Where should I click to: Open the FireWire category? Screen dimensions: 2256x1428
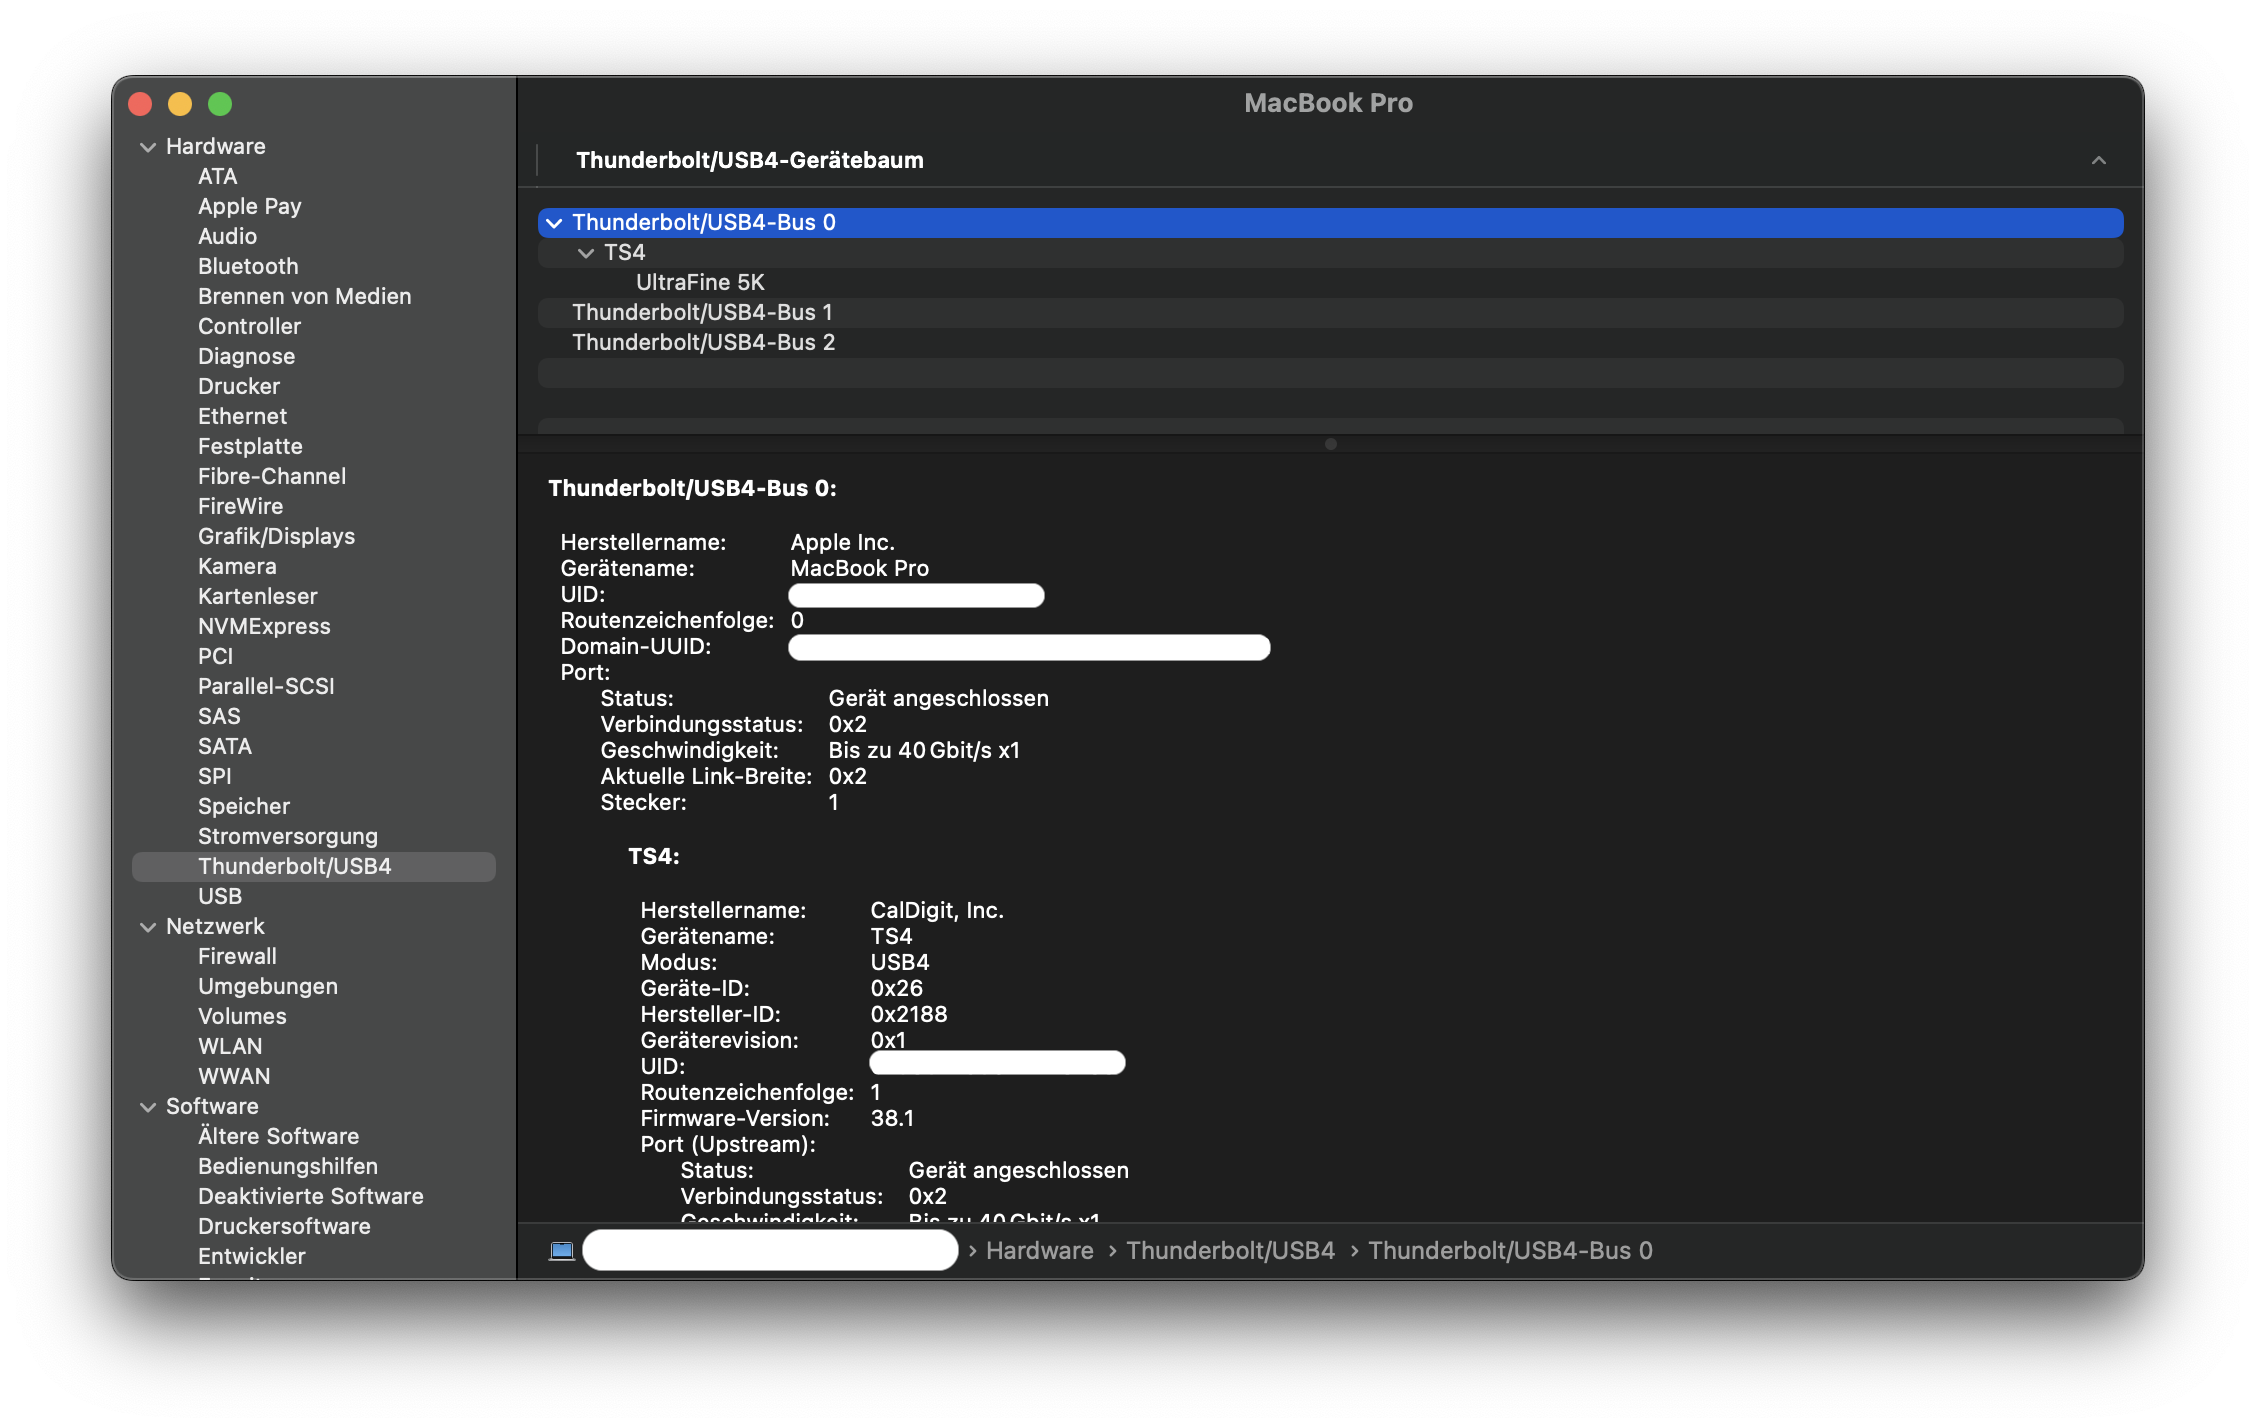click(x=240, y=506)
